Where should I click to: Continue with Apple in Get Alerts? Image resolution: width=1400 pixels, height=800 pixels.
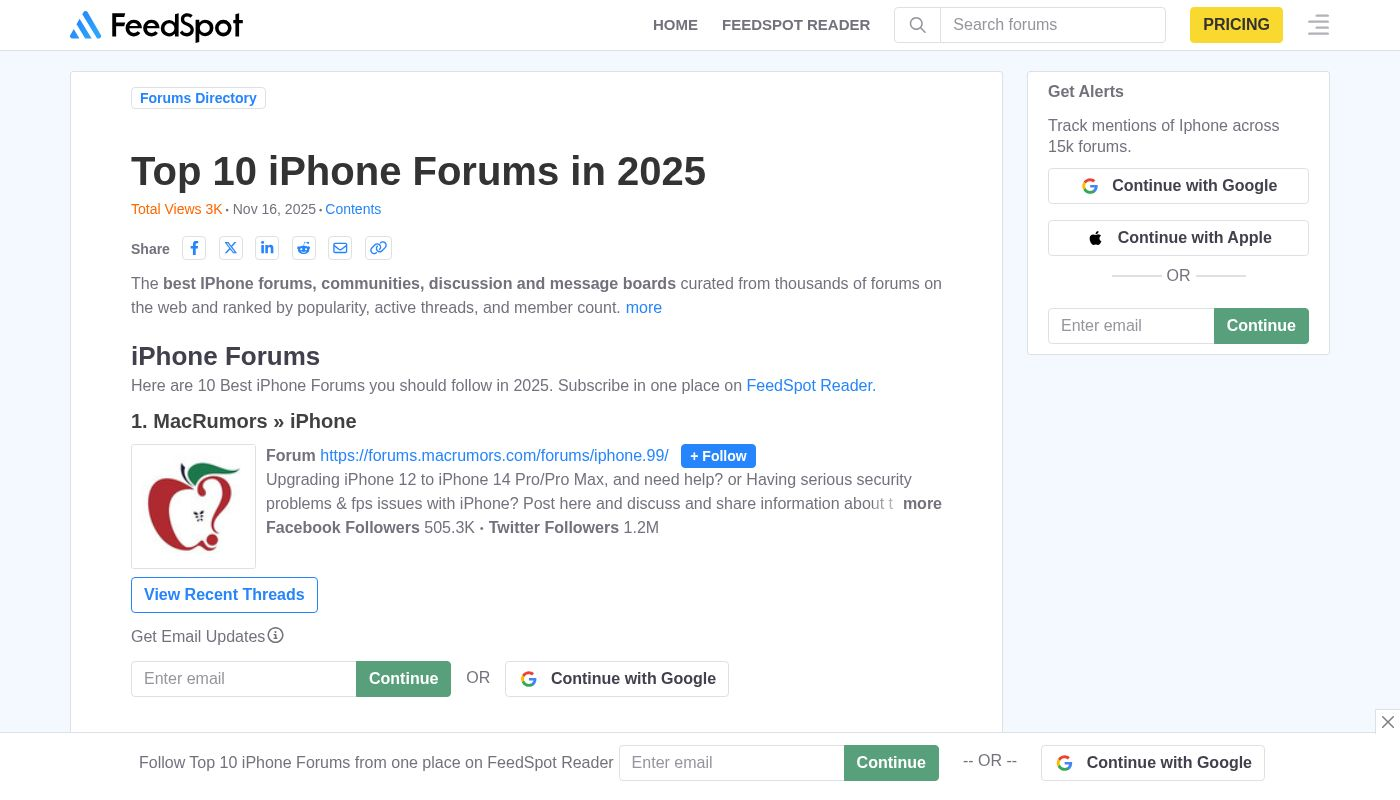(1178, 238)
